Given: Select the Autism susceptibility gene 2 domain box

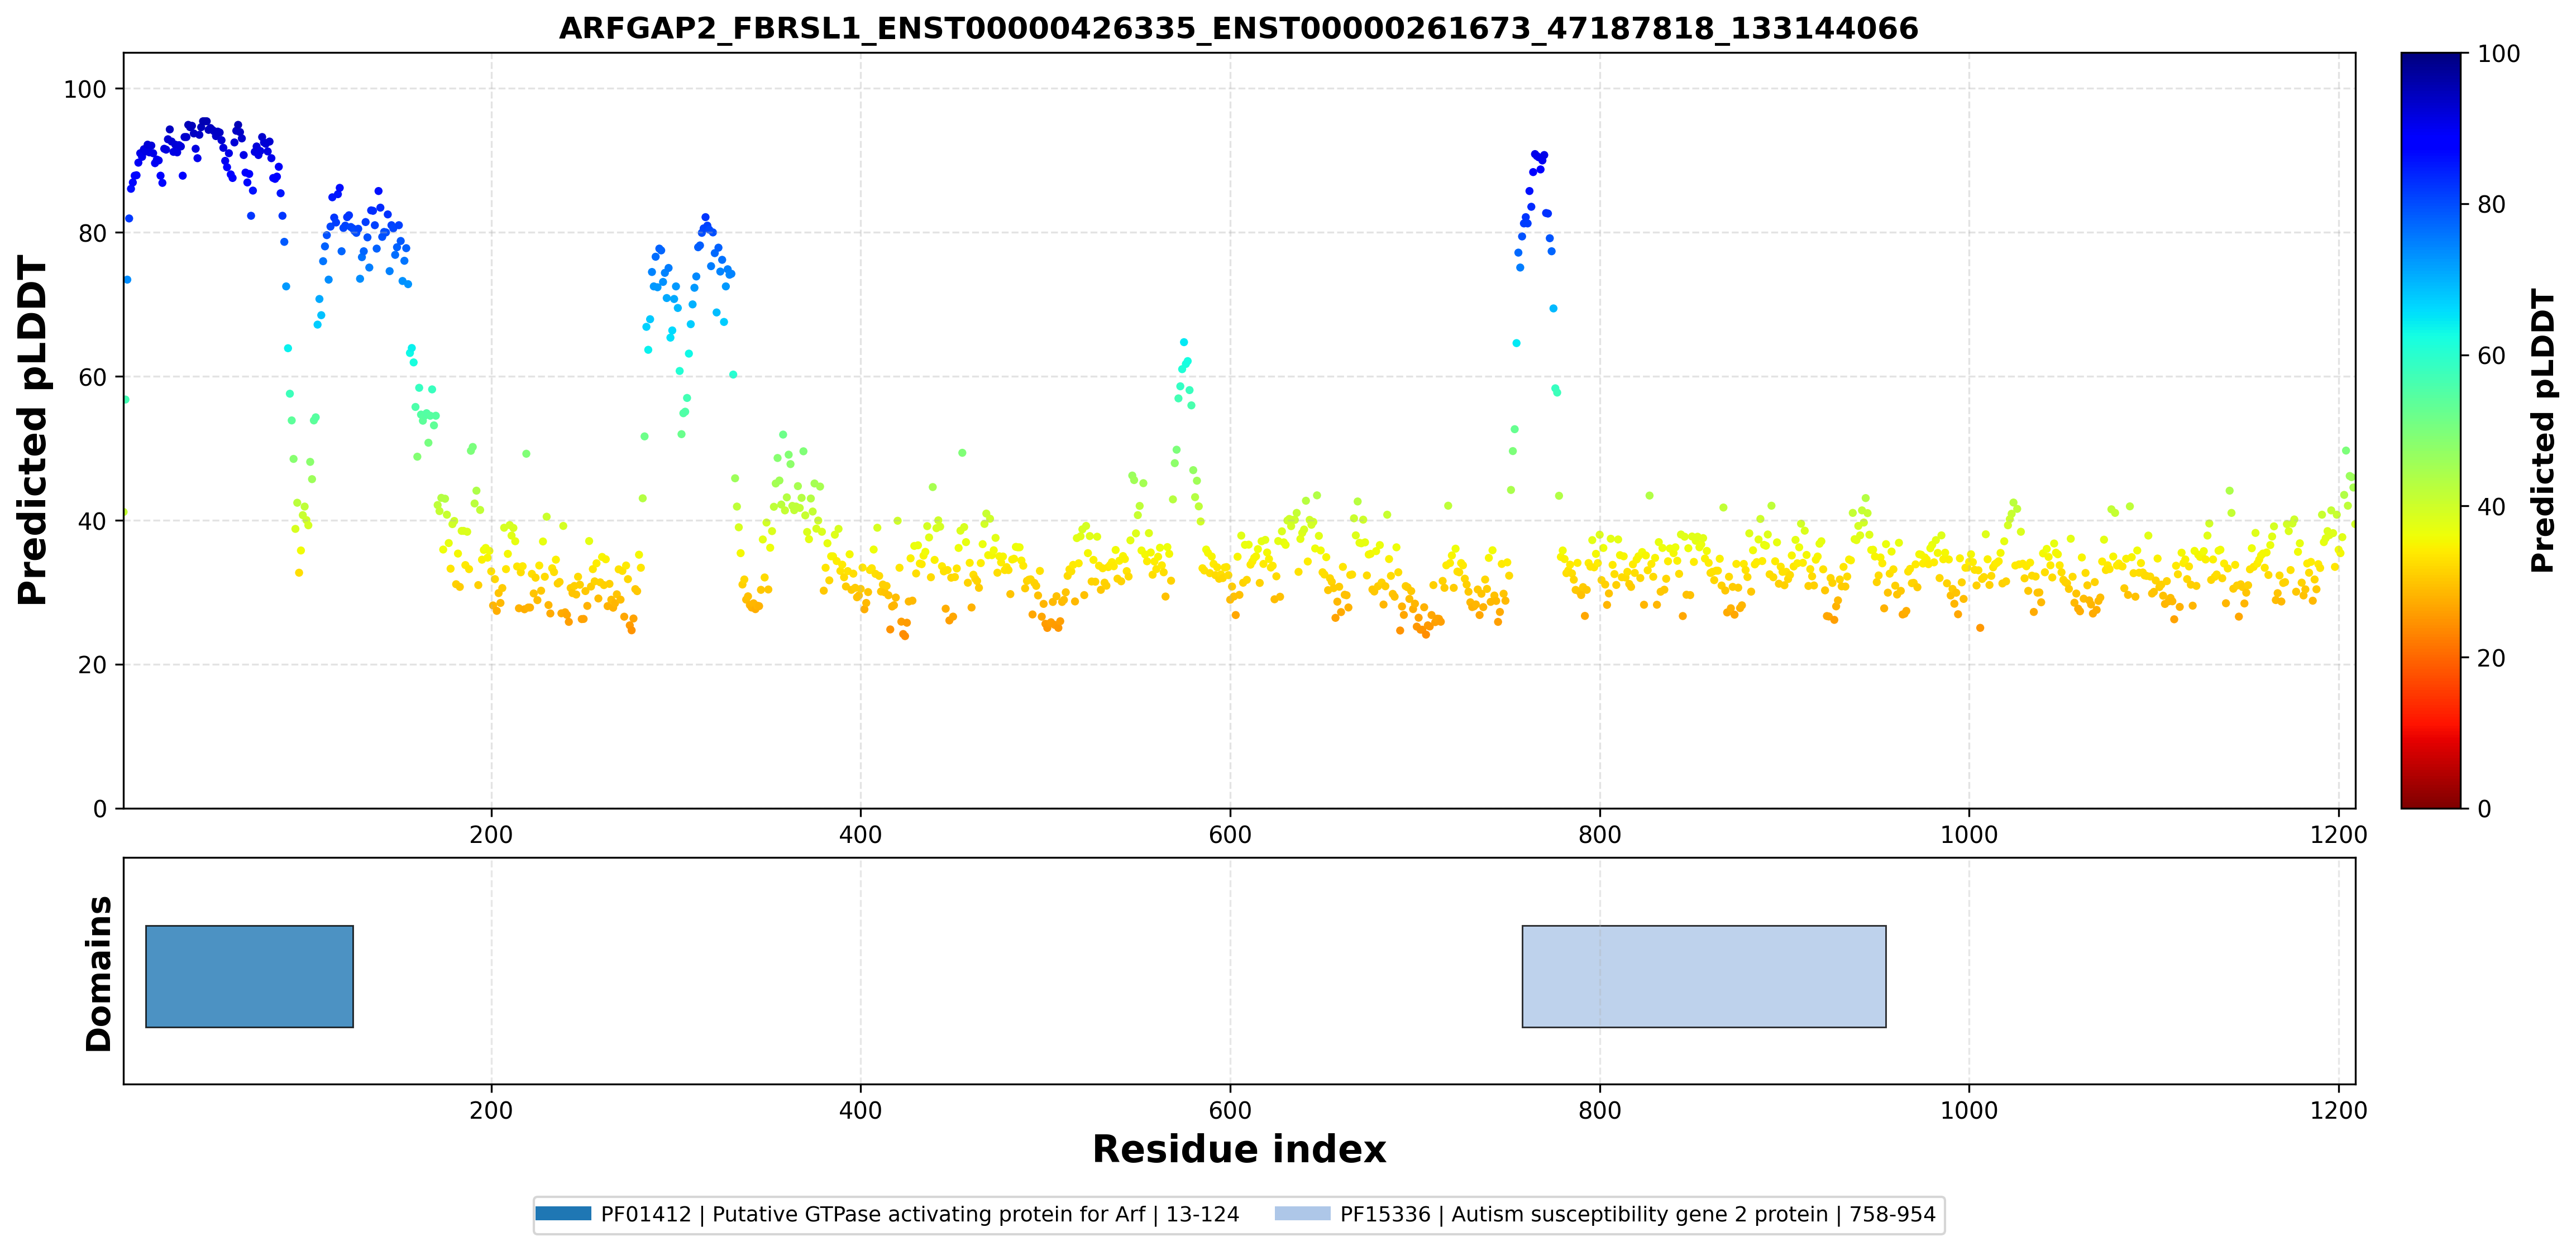Looking at the screenshot, I should click(x=1704, y=977).
